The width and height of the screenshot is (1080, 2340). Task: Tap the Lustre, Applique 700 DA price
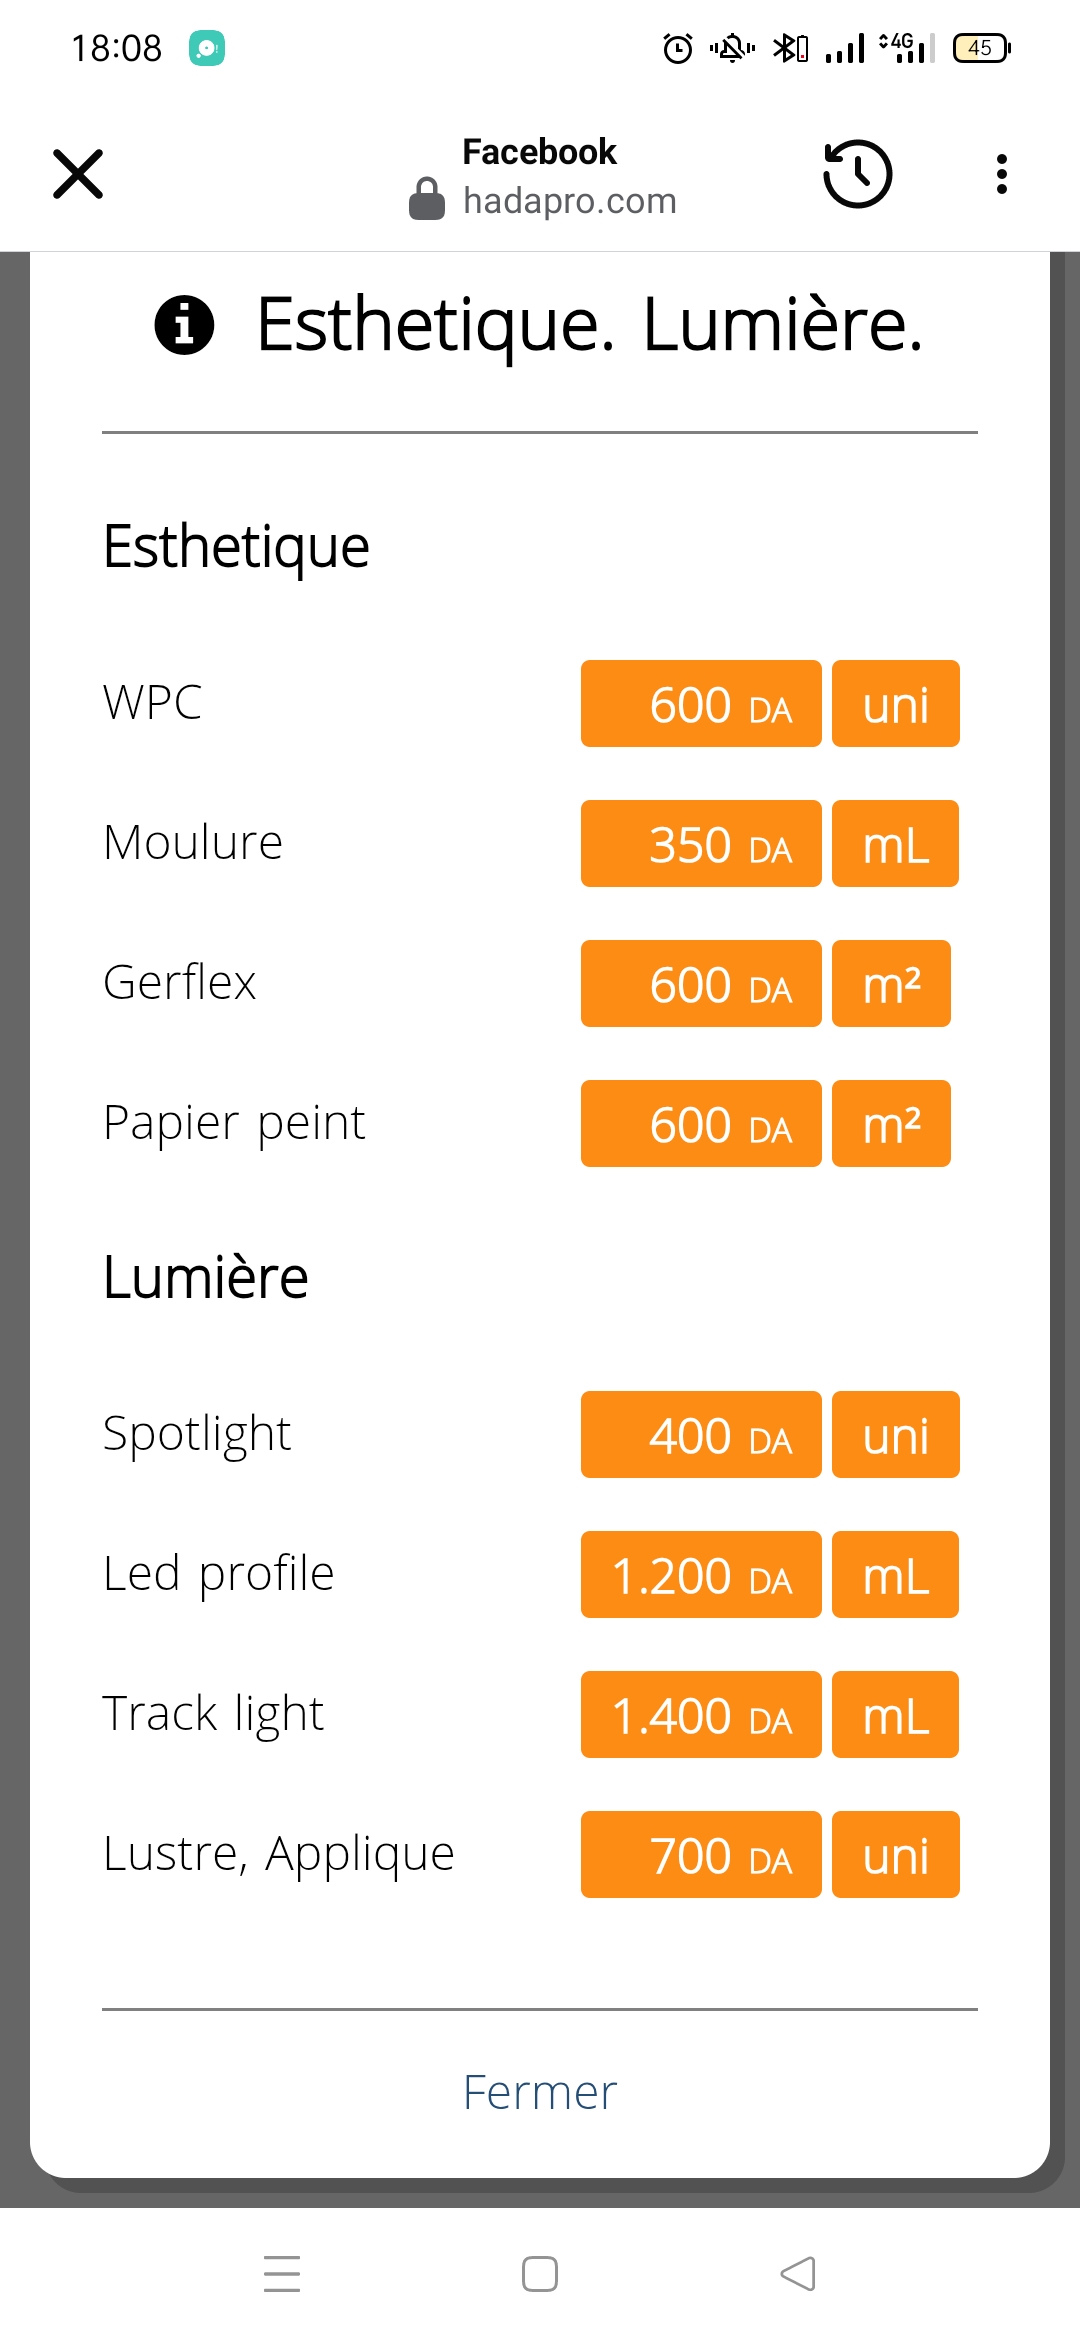pos(701,1855)
